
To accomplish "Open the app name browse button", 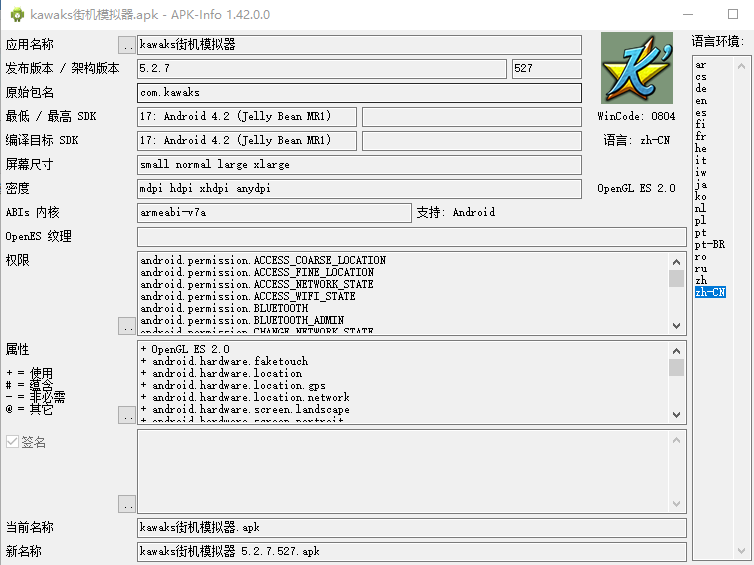I will click(x=126, y=45).
